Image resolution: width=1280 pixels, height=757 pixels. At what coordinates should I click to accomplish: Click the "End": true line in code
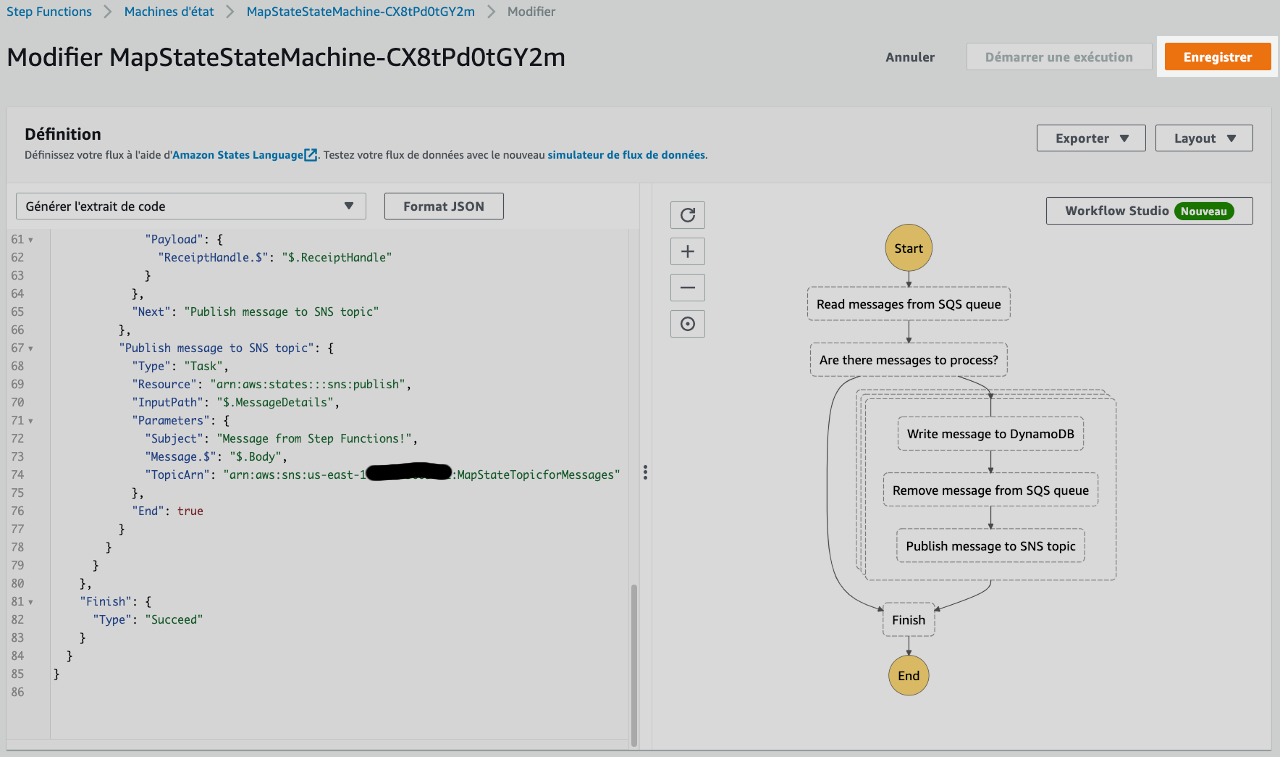coord(167,511)
